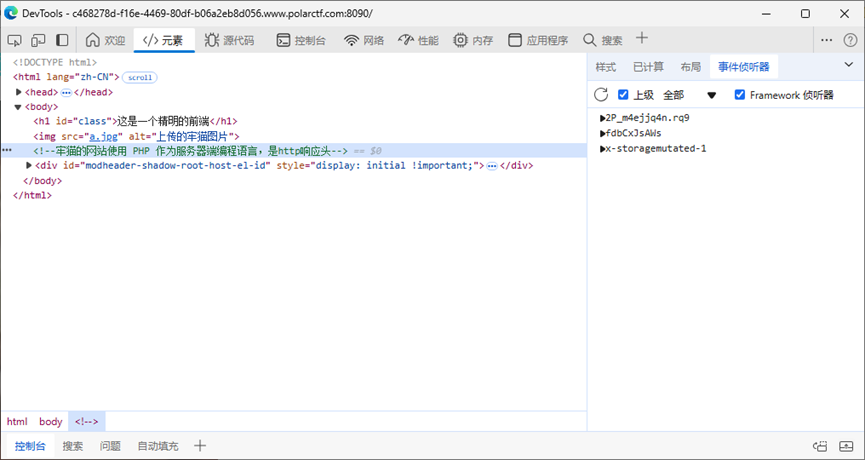Expand the x-storagemutated-1 event listener
Screen dimensions: 865x460
[x=602, y=149]
